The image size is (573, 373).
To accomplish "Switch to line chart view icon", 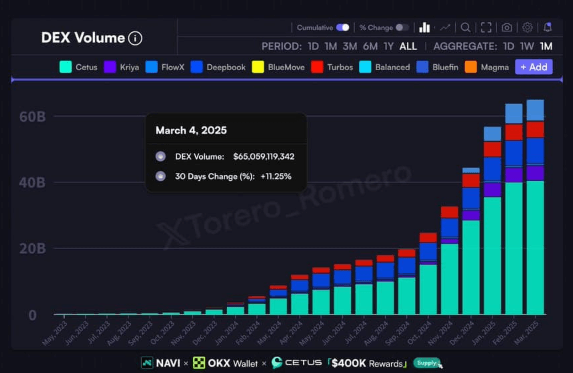I will 445,27.
